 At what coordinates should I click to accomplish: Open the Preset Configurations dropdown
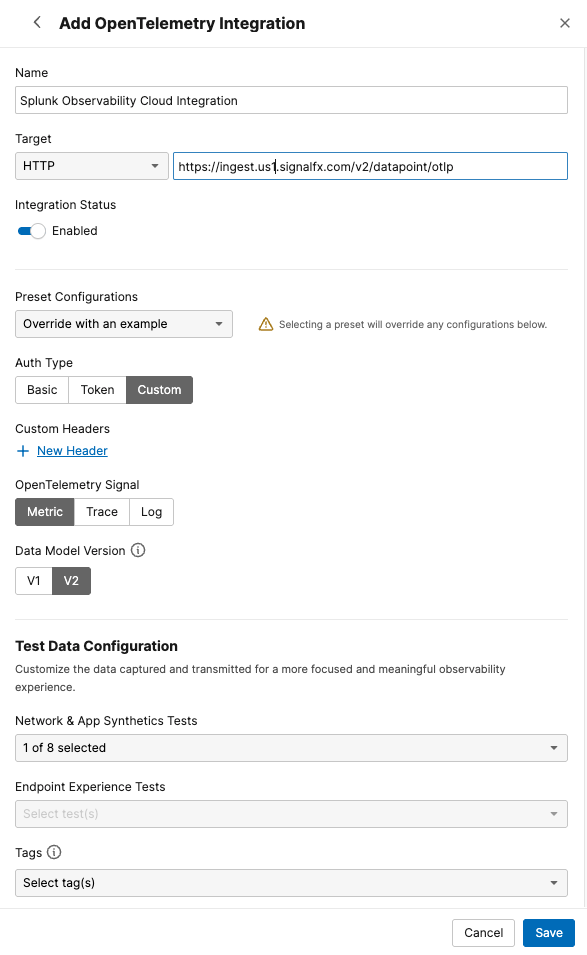point(124,324)
